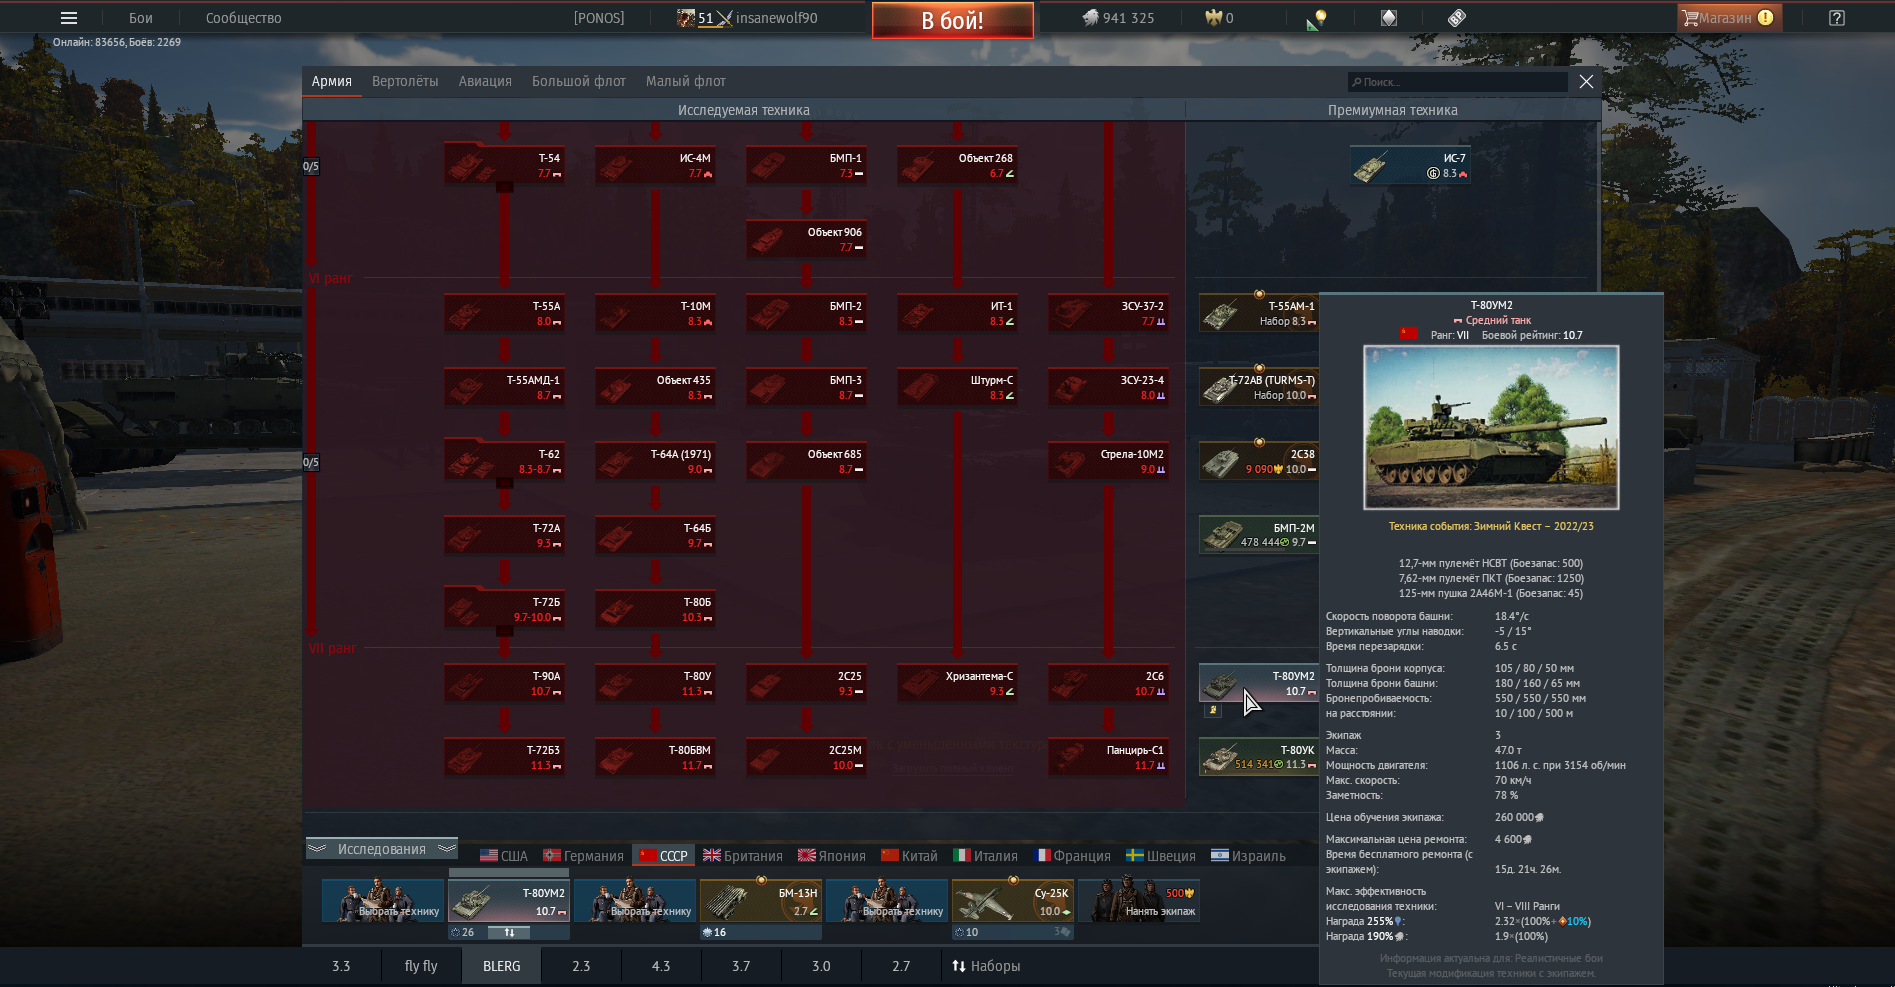Select the СССР nation
Image resolution: width=1895 pixels, height=987 pixels.
[x=664, y=856]
